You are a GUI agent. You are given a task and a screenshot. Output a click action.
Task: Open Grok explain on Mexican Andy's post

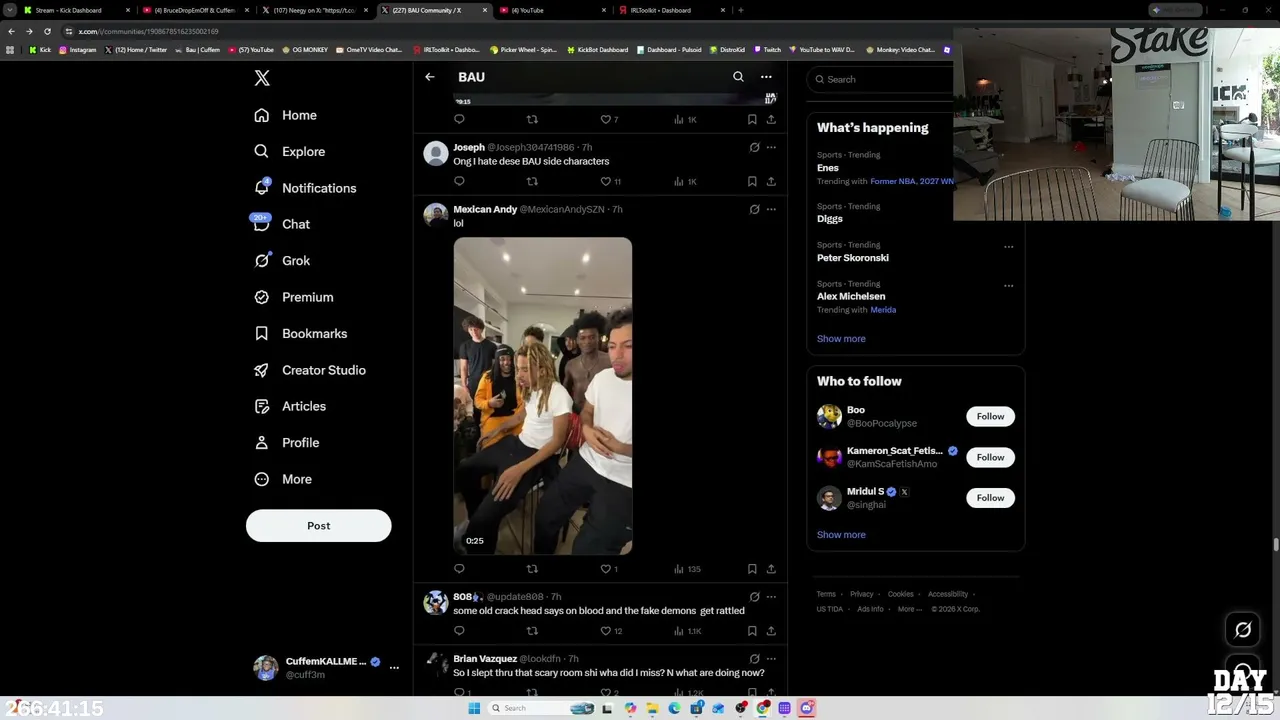pyautogui.click(x=754, y=209)
